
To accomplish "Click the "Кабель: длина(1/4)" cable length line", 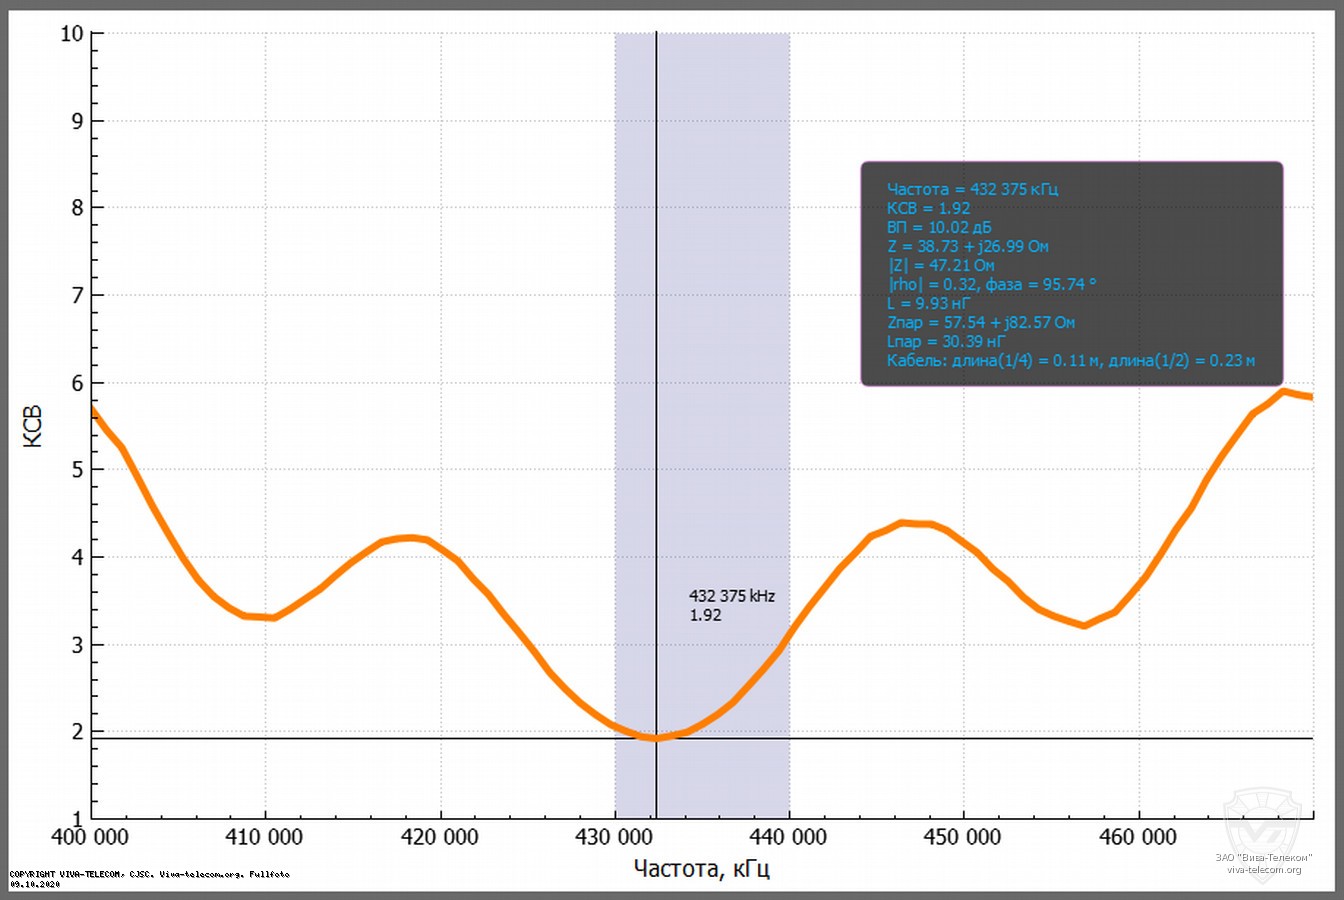I will pyautogui.click(x=1070, y=360).
